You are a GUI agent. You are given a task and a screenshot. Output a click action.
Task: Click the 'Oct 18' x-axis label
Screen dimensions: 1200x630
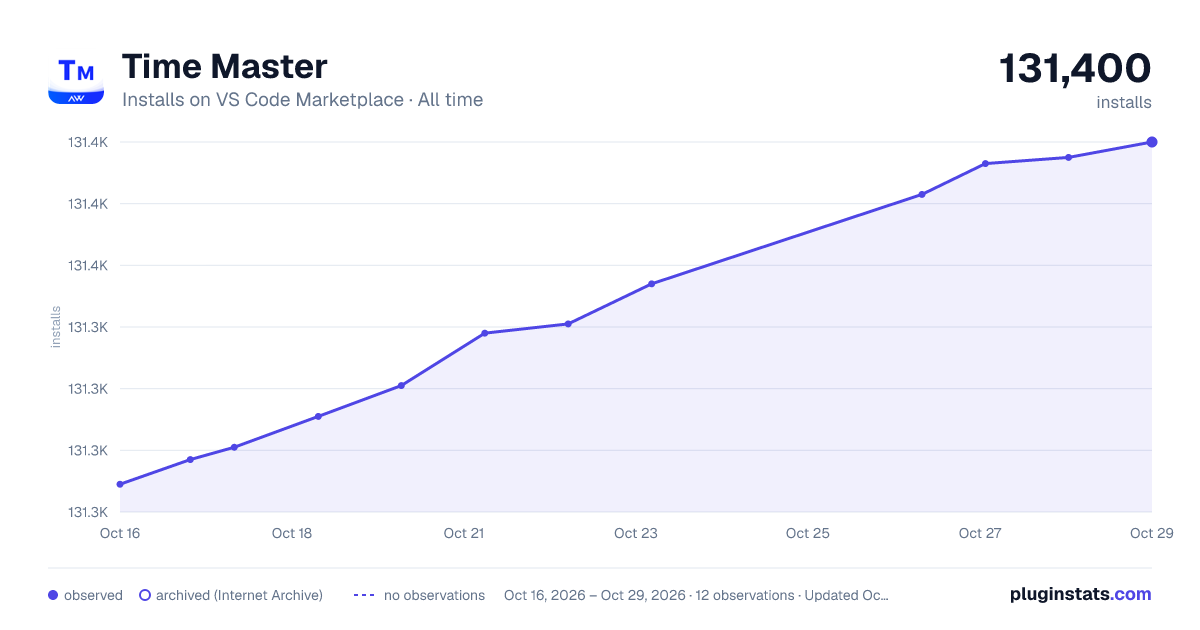click(x=292, y=533)
